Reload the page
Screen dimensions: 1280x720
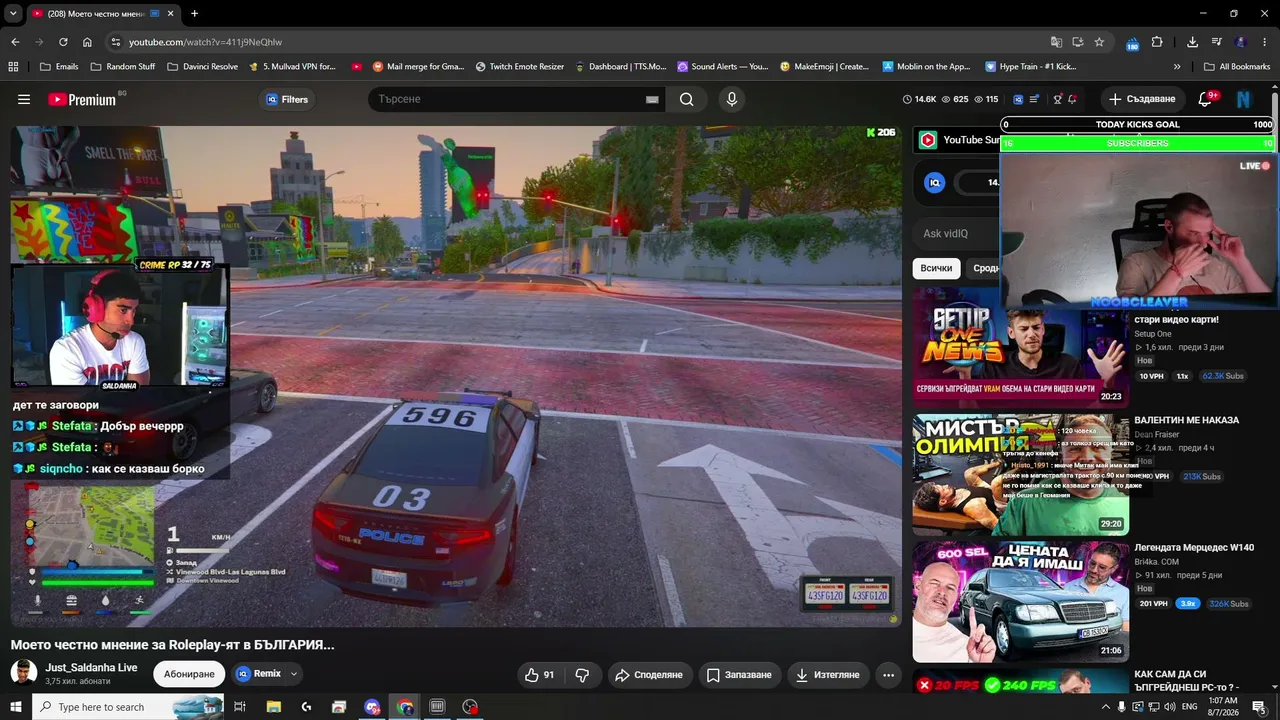pos(63,42)
